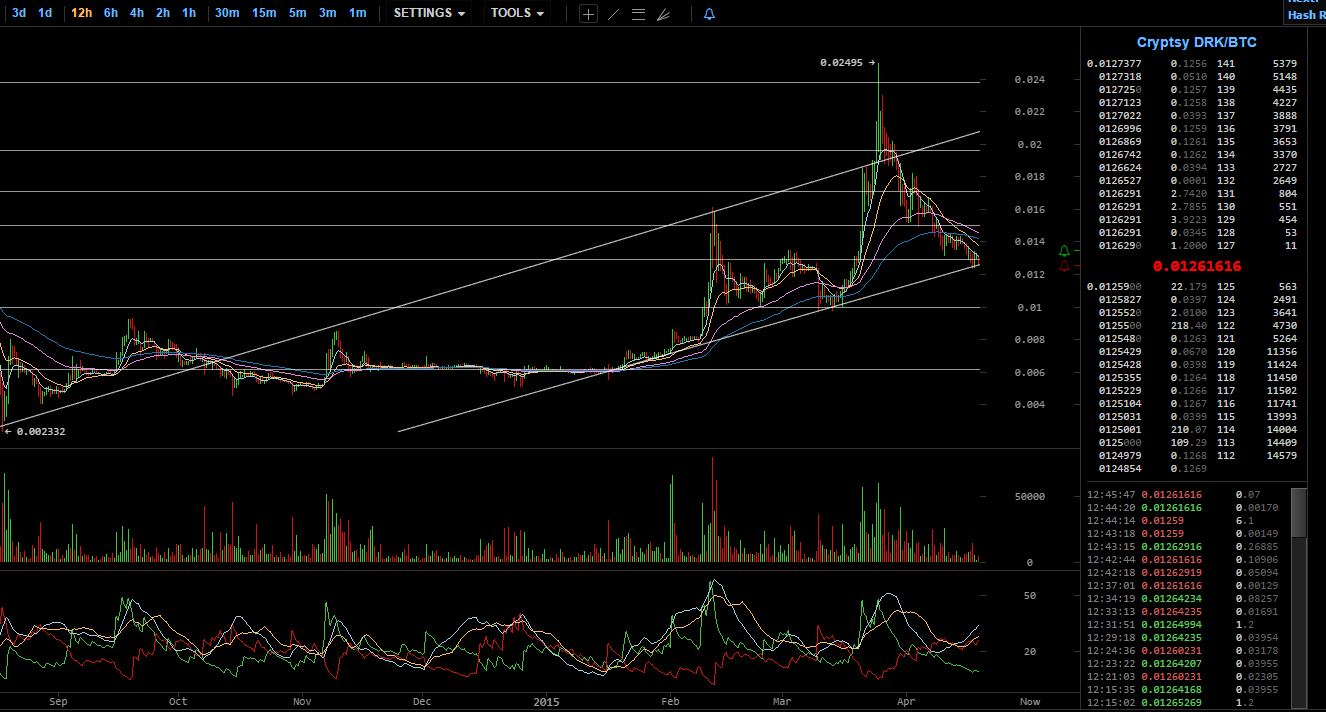Select bid order row 0125500
The height and width of the screenshot is (712, 1326).
[1192, 326]
